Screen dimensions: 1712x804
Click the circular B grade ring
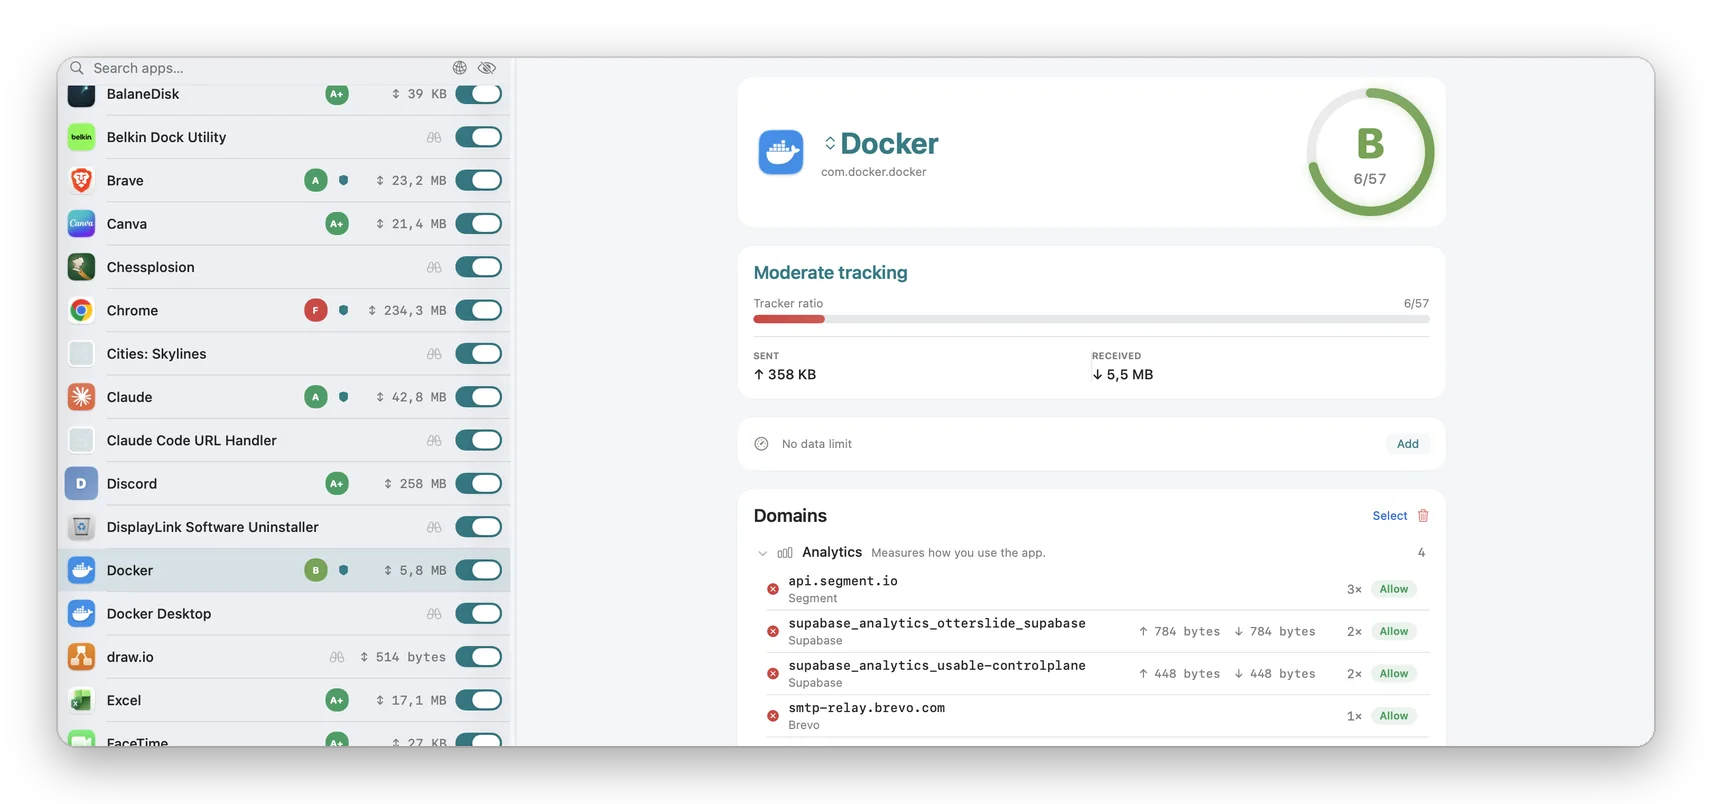tap(1370, 153)
